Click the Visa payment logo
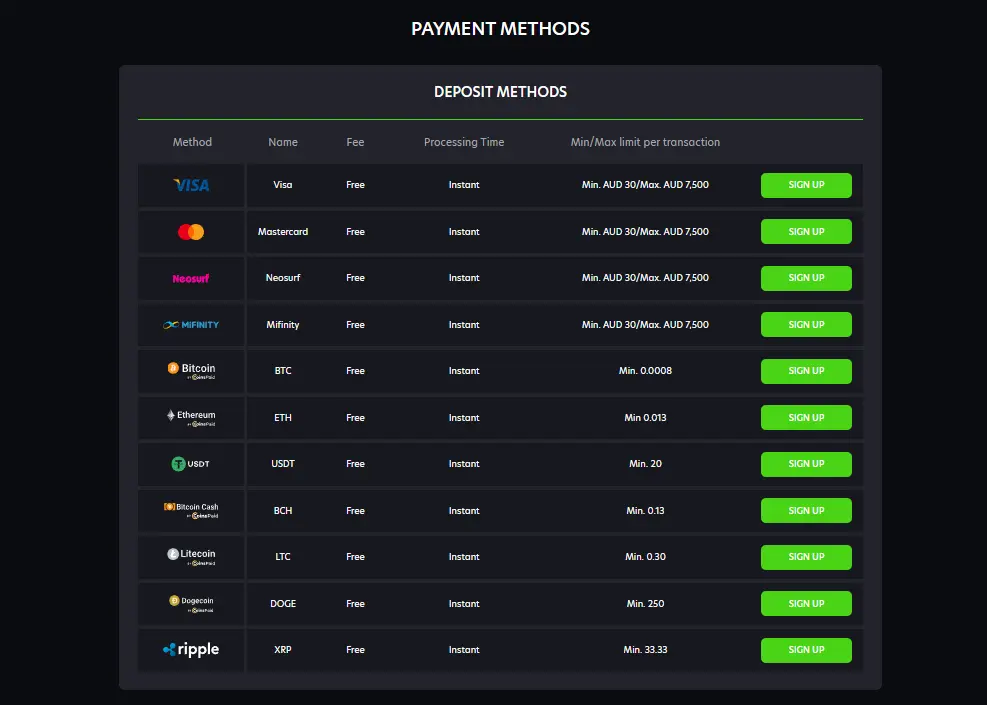The width and height of the screenshot is (987, 705). tap(191, 184)
